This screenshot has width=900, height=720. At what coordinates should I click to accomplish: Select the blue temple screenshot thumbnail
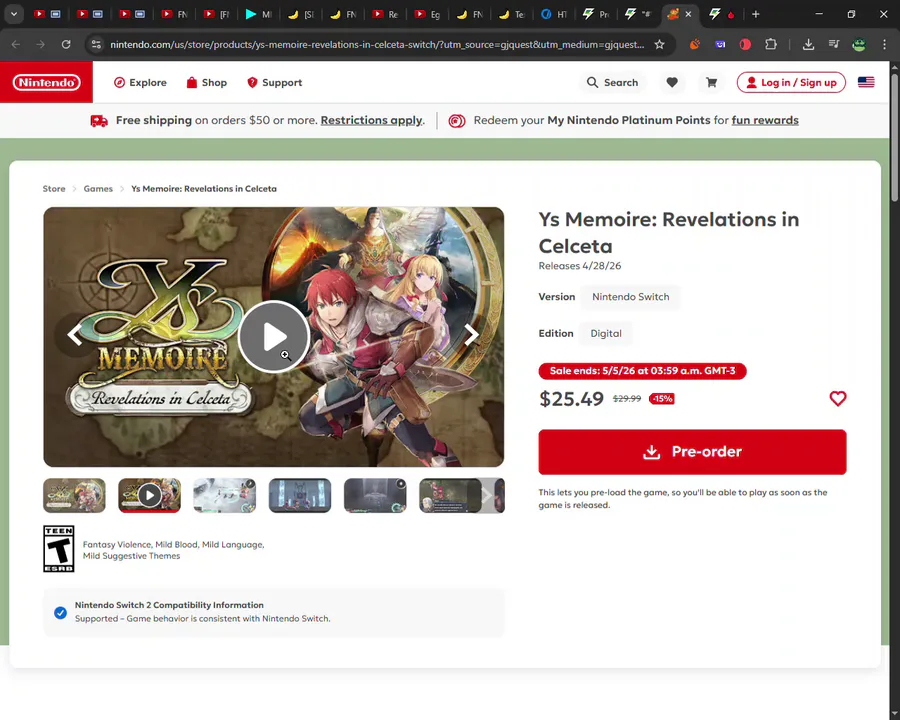[300, 495]
